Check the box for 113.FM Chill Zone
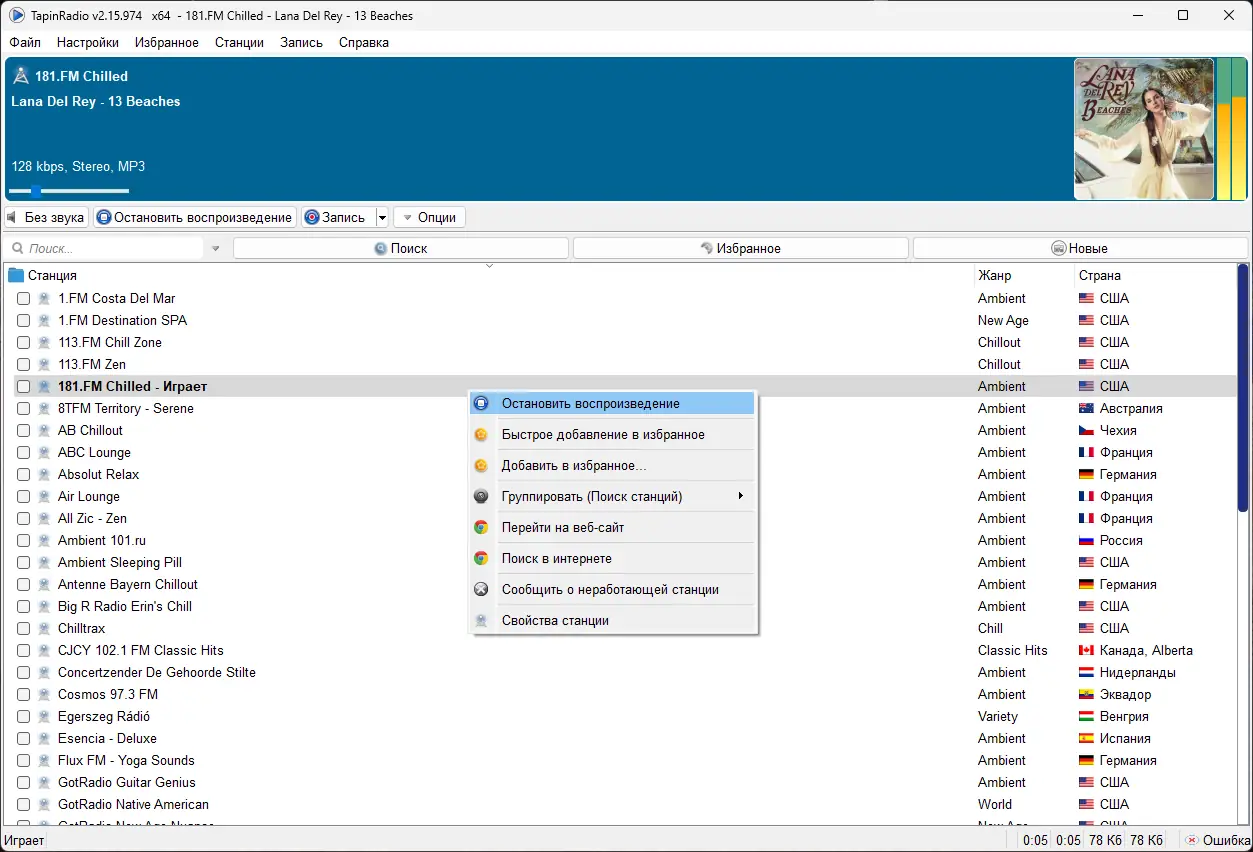Image resolution: width=1253 pixels, height=852 pixels. pos(23,342)
